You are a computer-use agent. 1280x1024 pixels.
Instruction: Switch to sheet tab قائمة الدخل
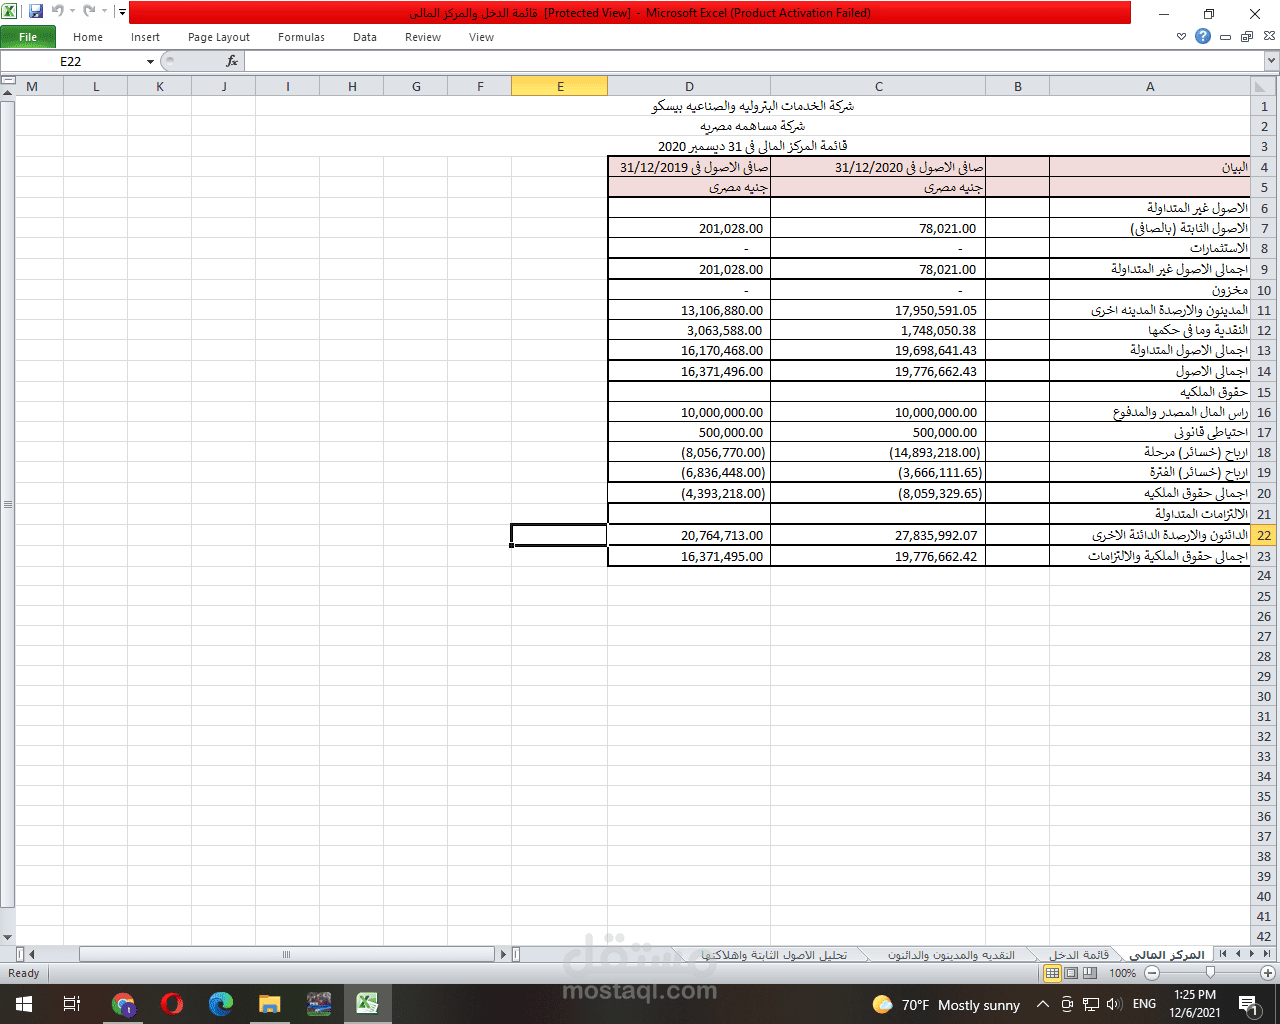(1079, 955)
